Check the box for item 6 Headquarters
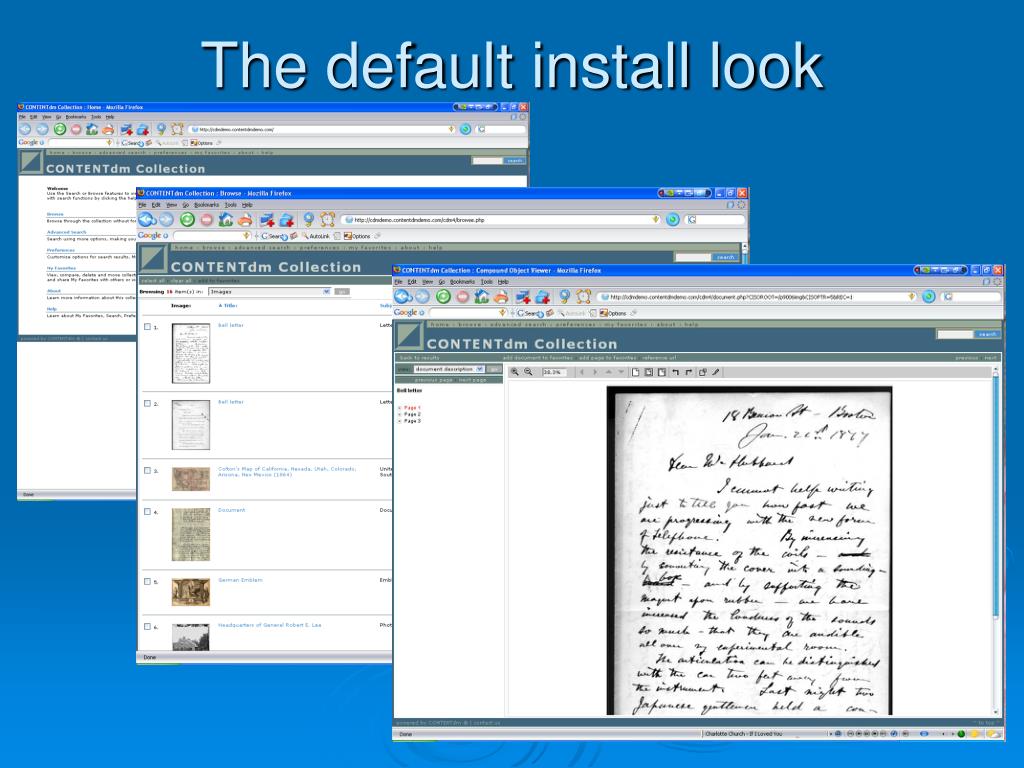Screen dimensions: 1024x768 click(148, 627)
